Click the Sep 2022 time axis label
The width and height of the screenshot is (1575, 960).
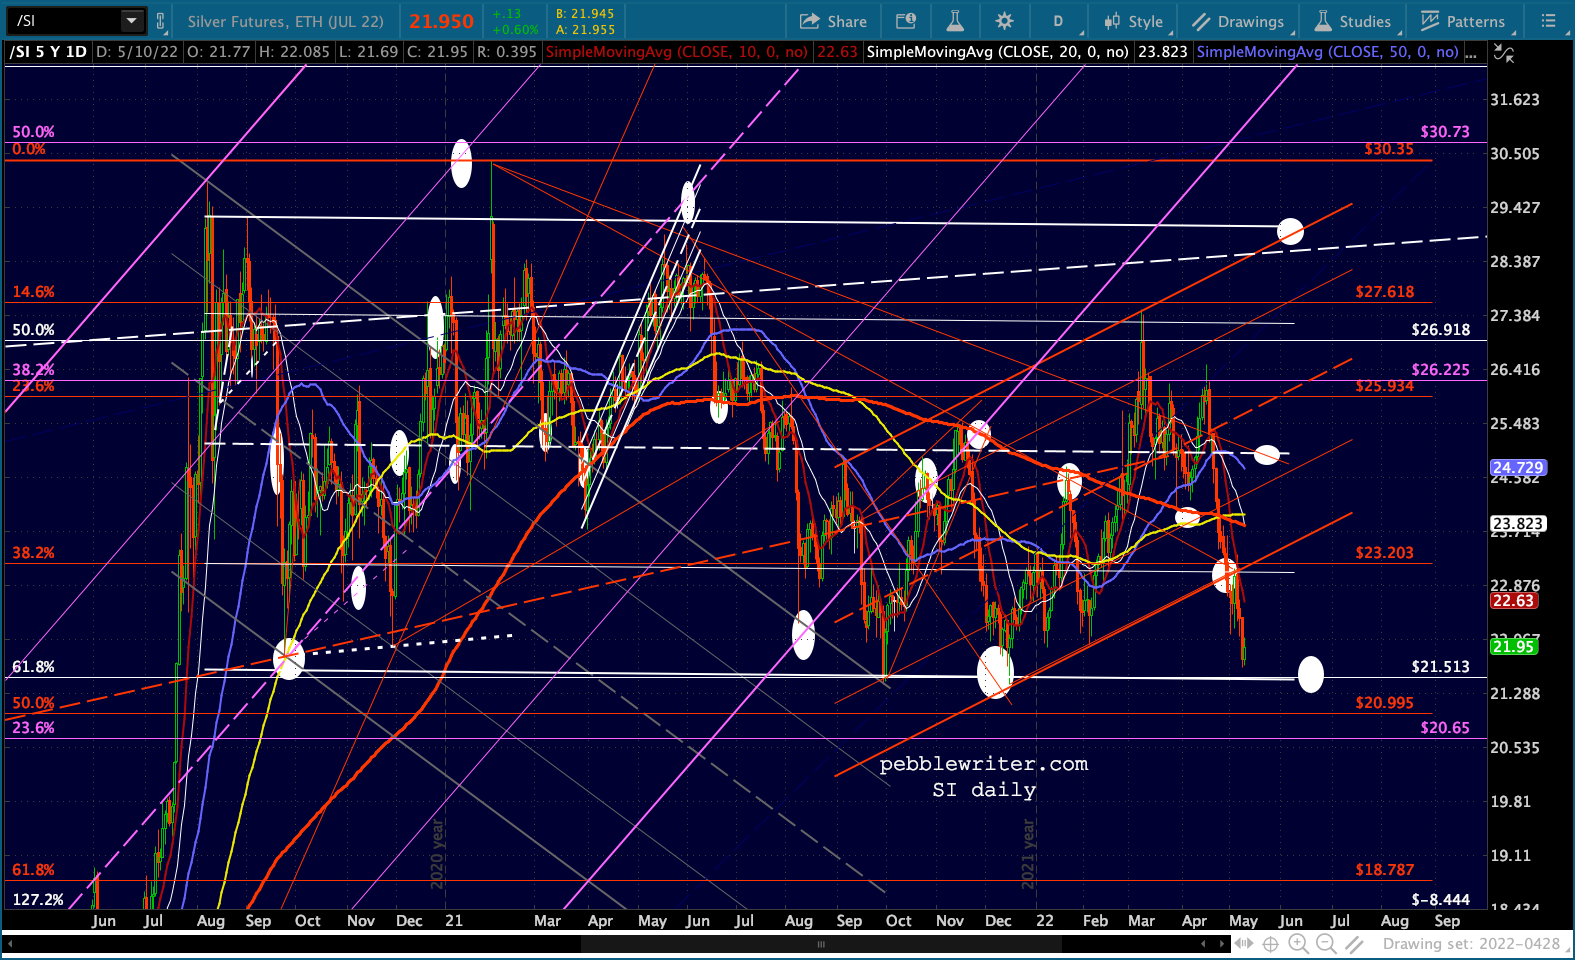point(1447,921)
